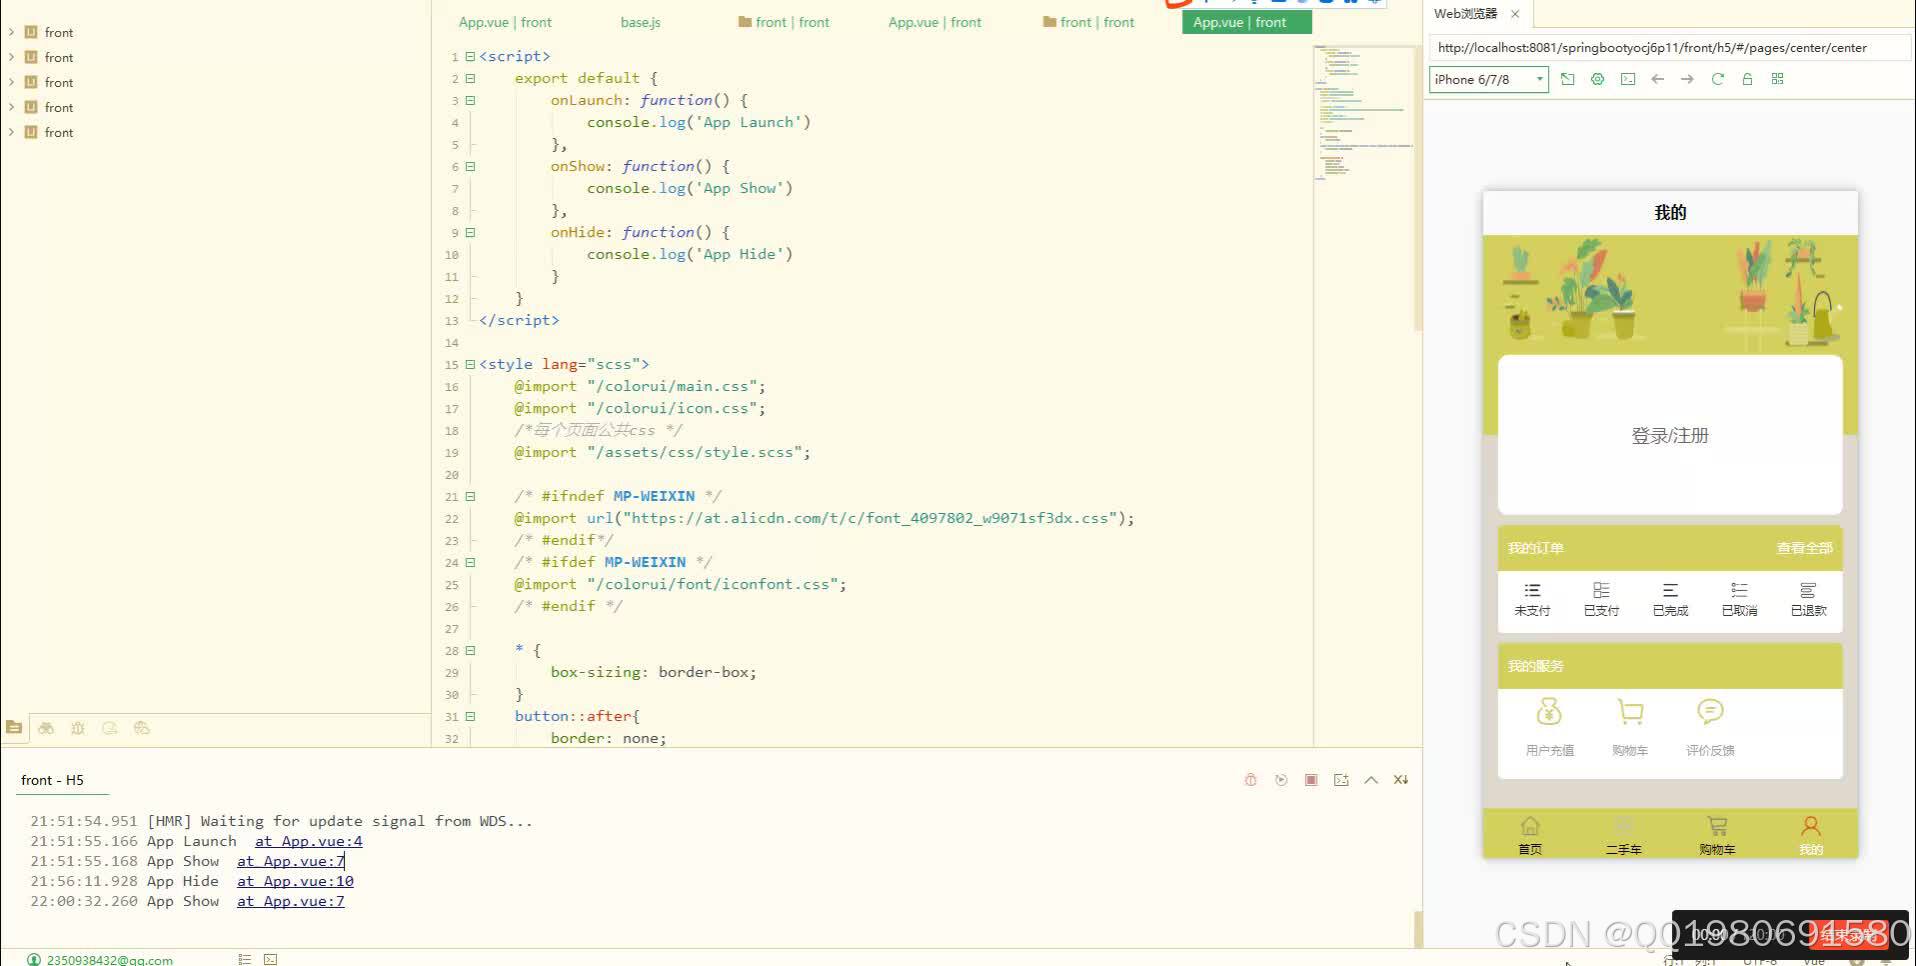
Task: Expand the first front project in tree
Action: click(x=11, y=32)
